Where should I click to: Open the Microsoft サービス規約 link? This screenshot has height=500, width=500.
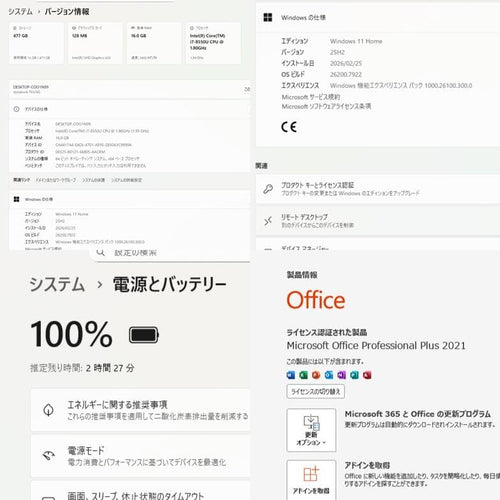point(311,97)
